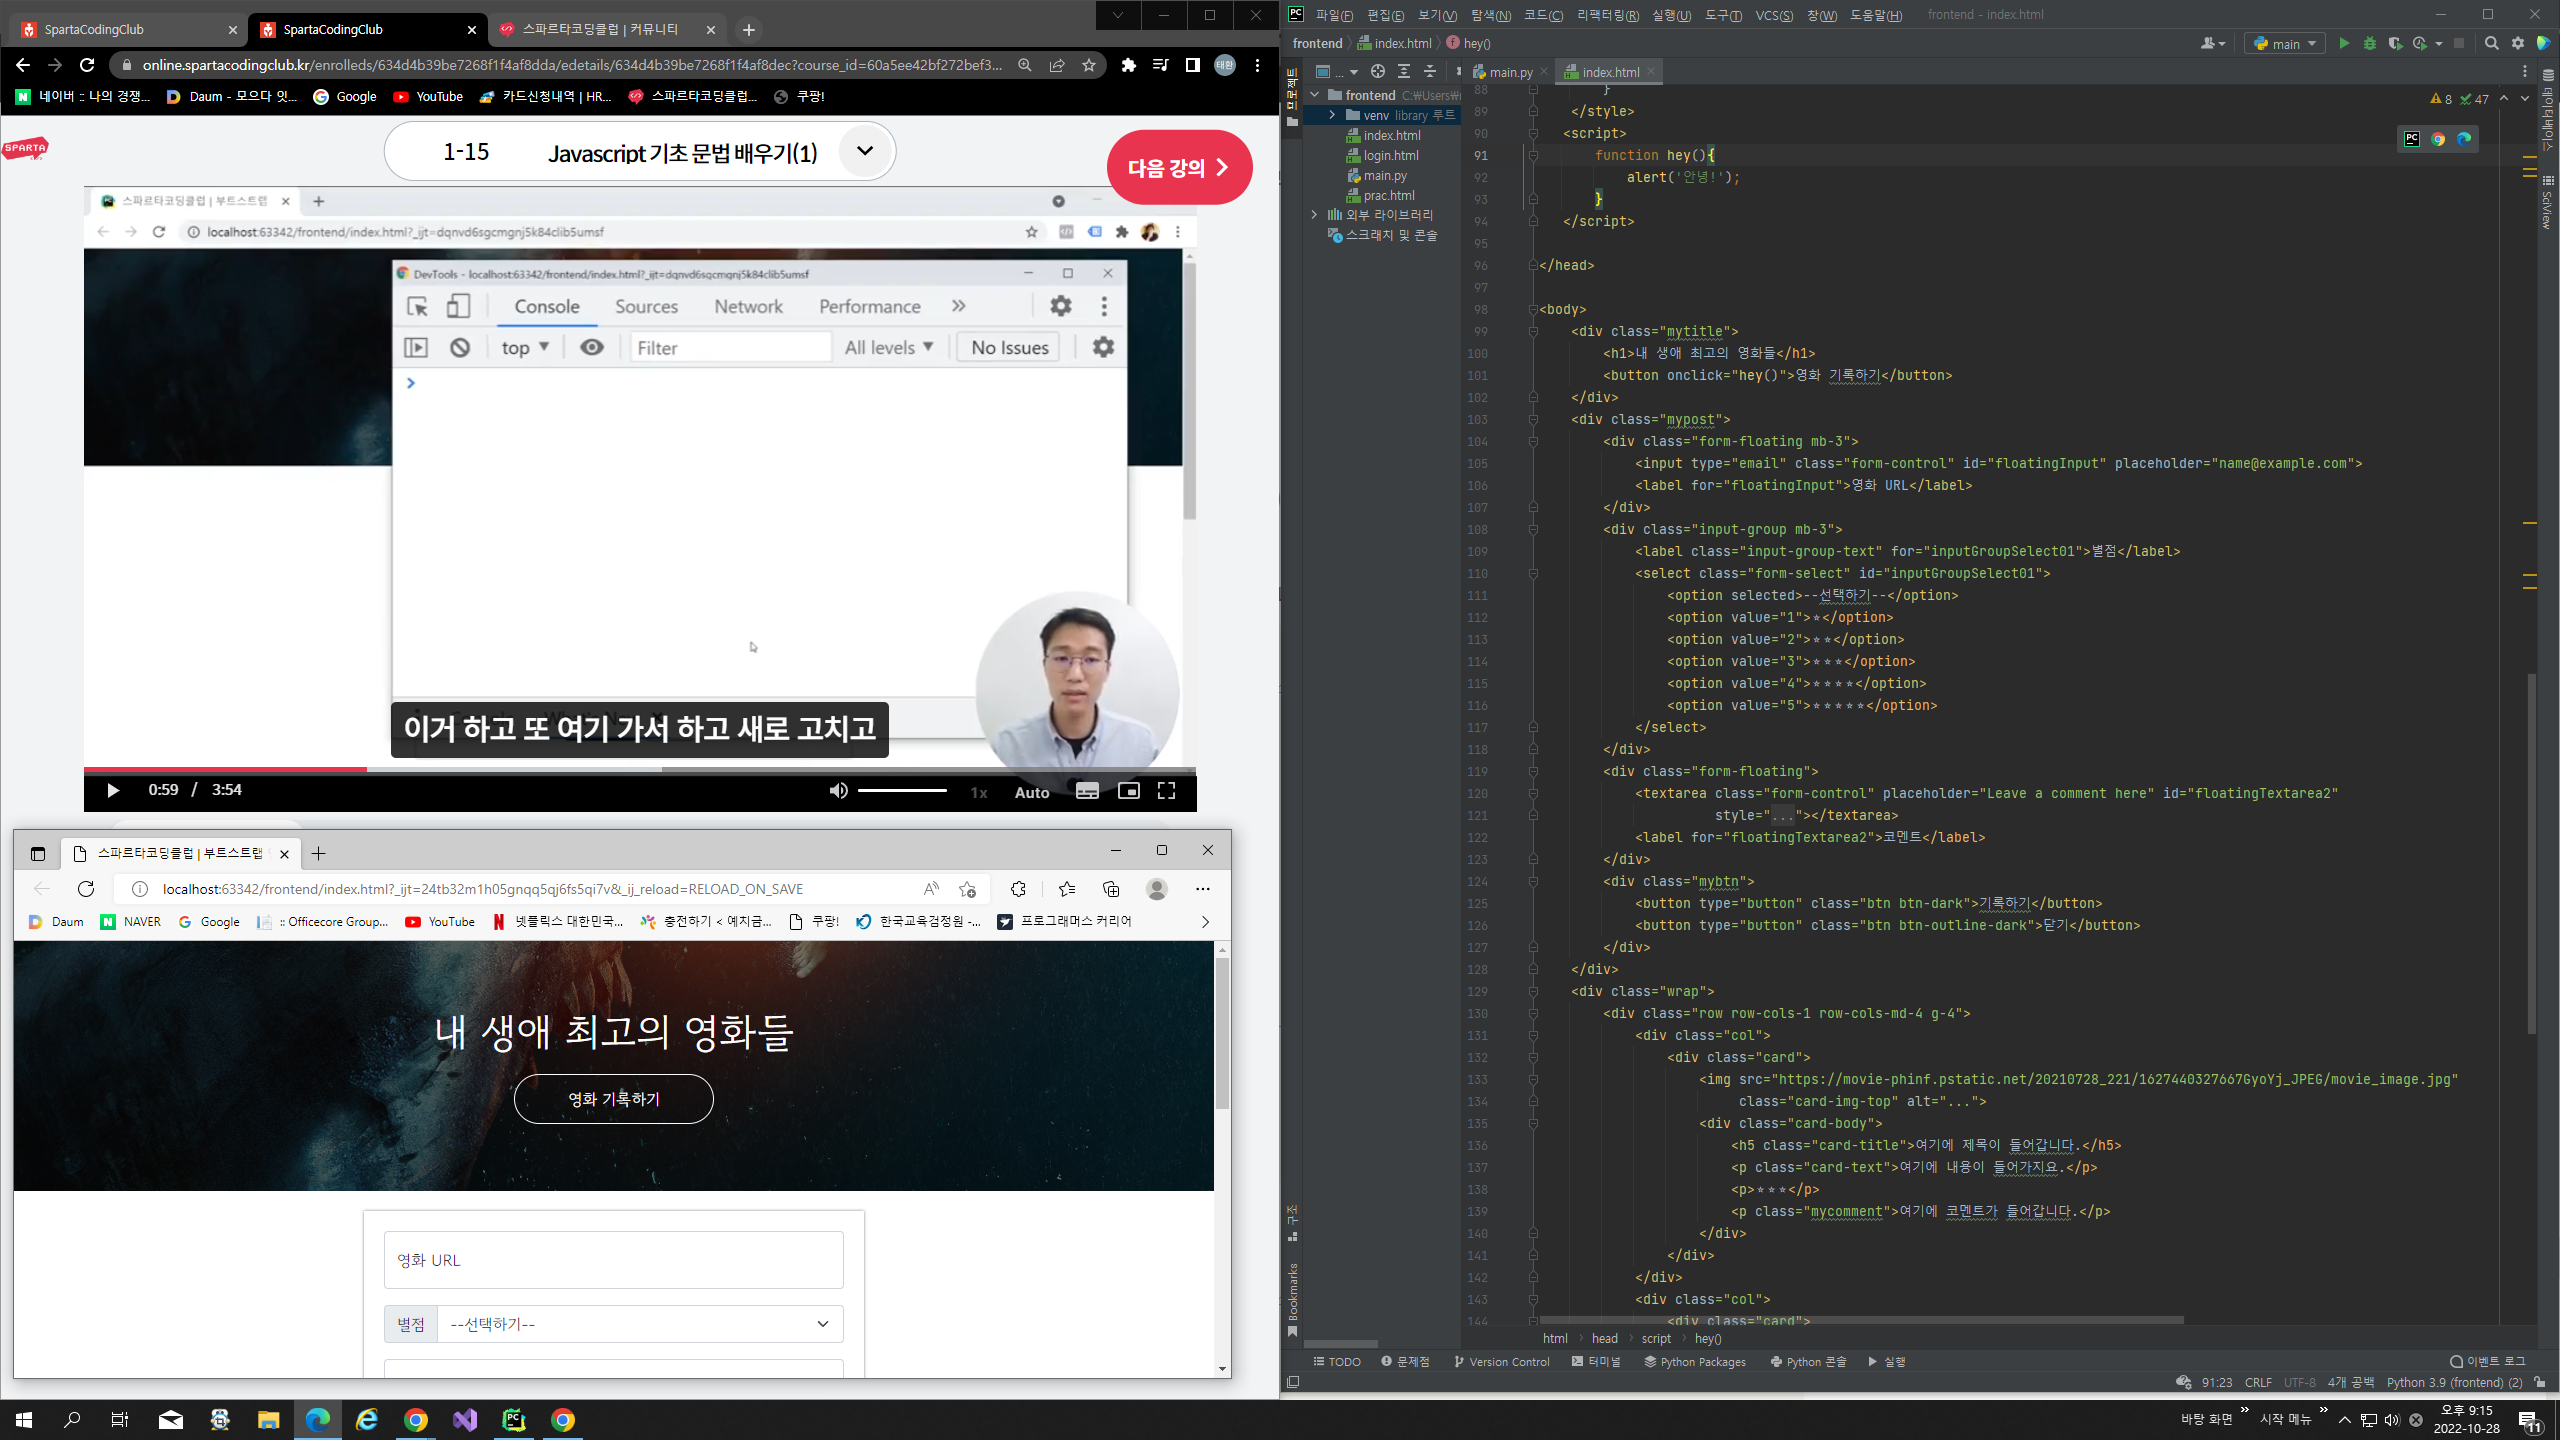Image resolution: width=2560 pixels, height=1440 pixels.
Task: Open PyCharm search everywhere magnifier
Action: [x=2491, y=43]
